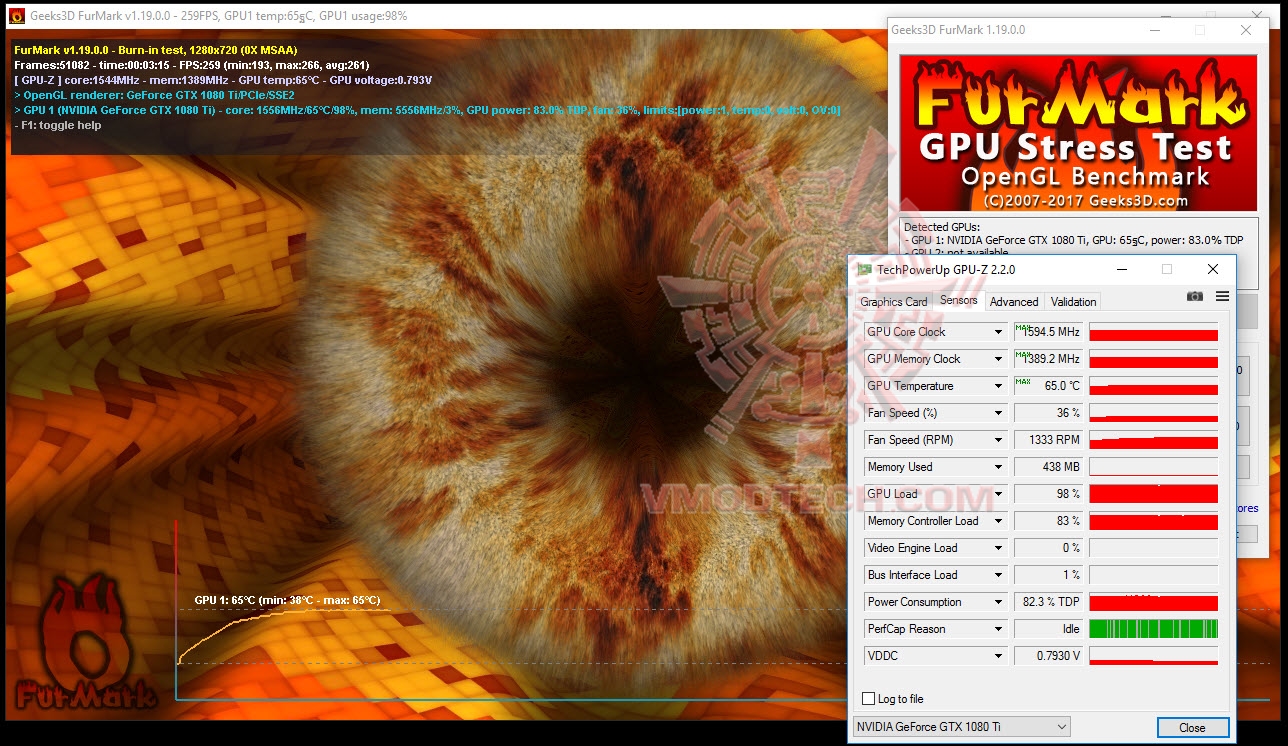Click the GPU Load history graph
This screenshot has height=746, width=1288.
point(1153,494)
